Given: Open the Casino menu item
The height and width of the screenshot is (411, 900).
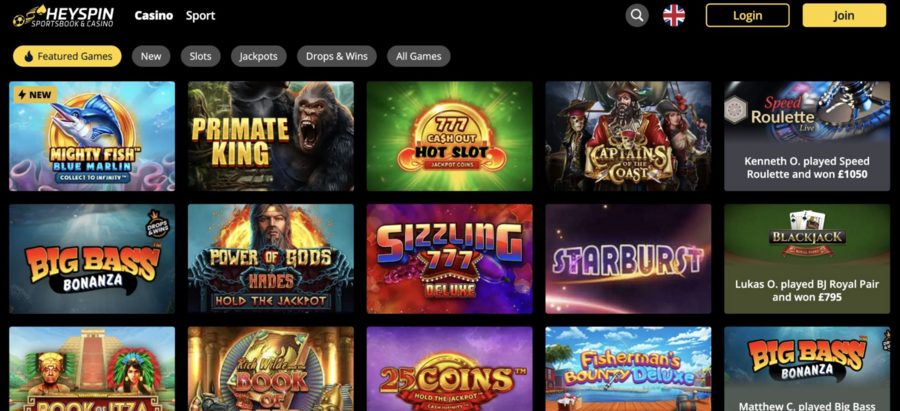Looking at the screenshot, I should point(154,15).
